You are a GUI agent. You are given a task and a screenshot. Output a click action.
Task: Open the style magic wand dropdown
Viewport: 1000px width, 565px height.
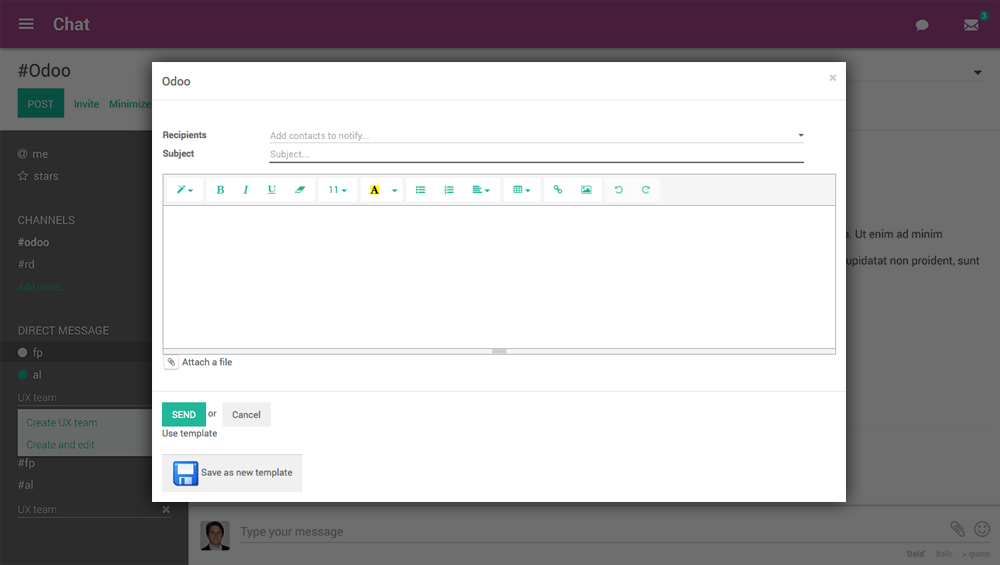tap(185, 189)
